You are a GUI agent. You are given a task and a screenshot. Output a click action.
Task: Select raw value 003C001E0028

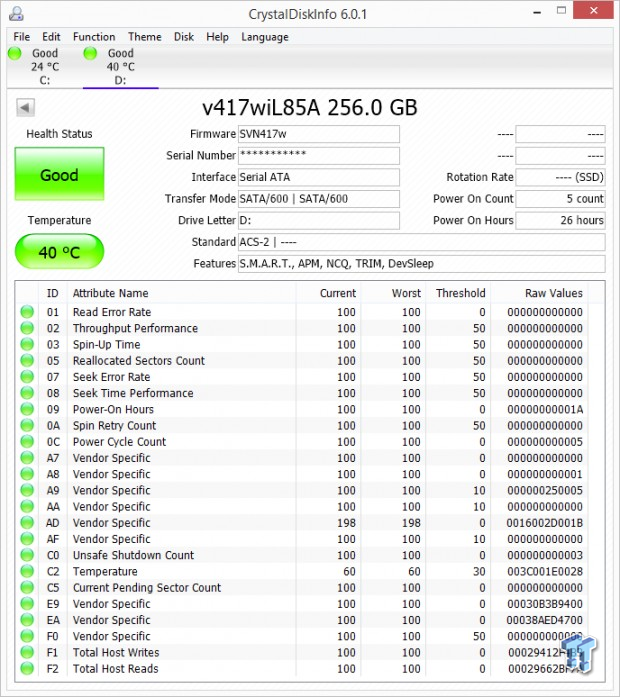pos(545,571)
